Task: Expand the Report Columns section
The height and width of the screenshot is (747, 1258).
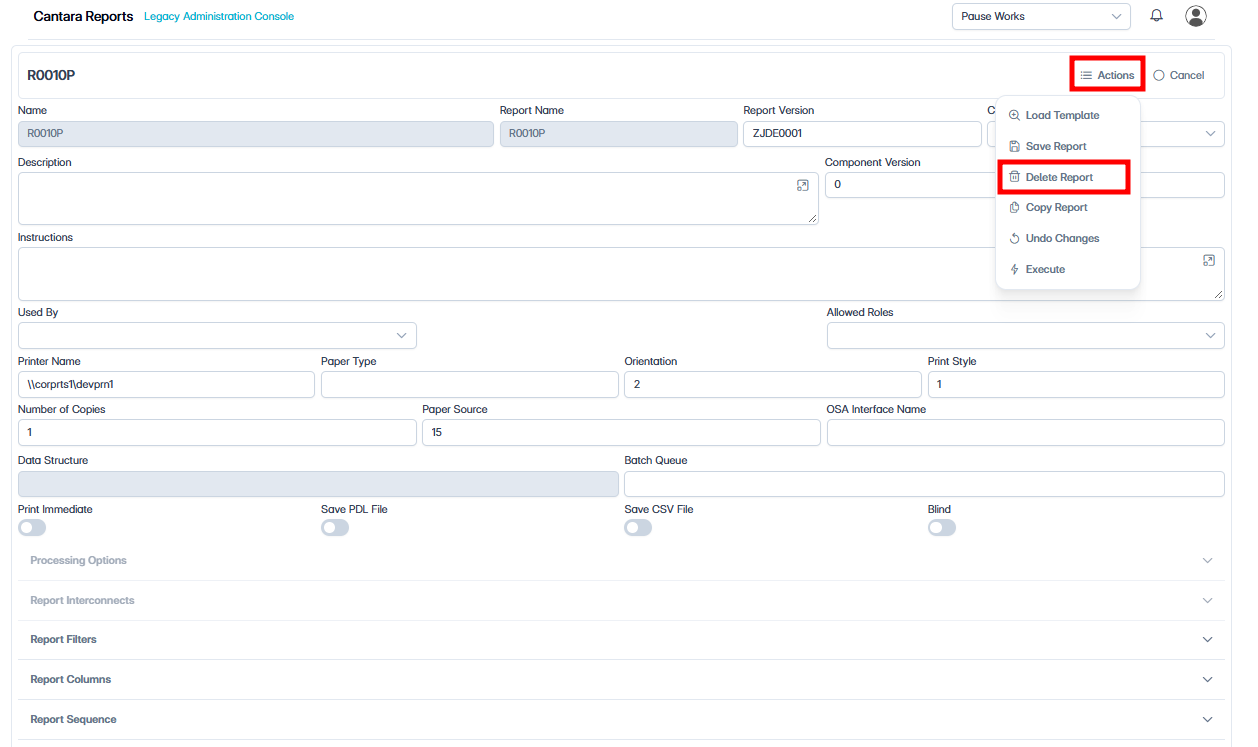Action: pos(621,679)
